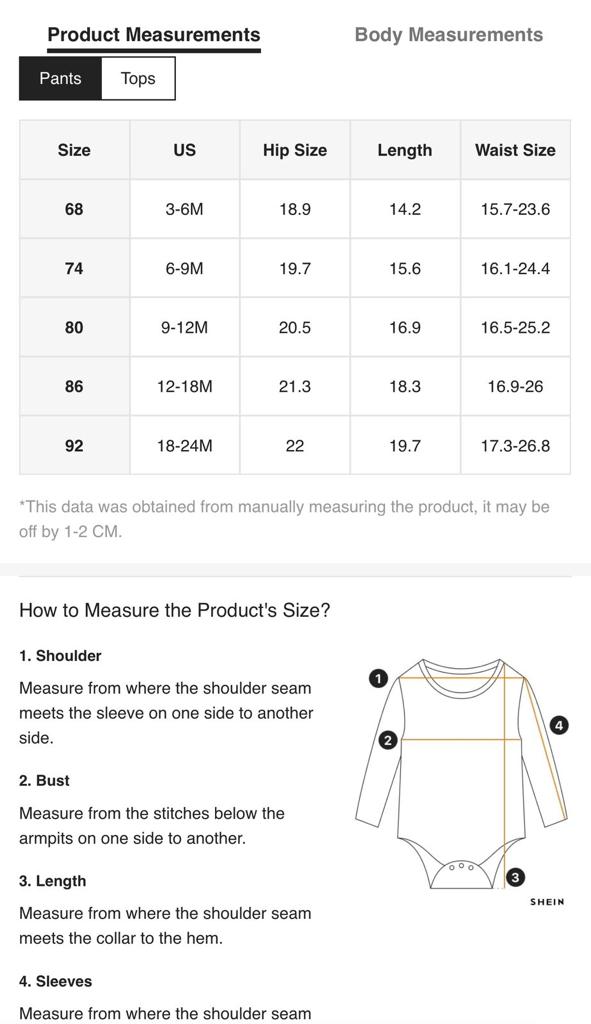Switch to Body Measurements tab
The image size is (591, 1024).
[x=449, y=35]
